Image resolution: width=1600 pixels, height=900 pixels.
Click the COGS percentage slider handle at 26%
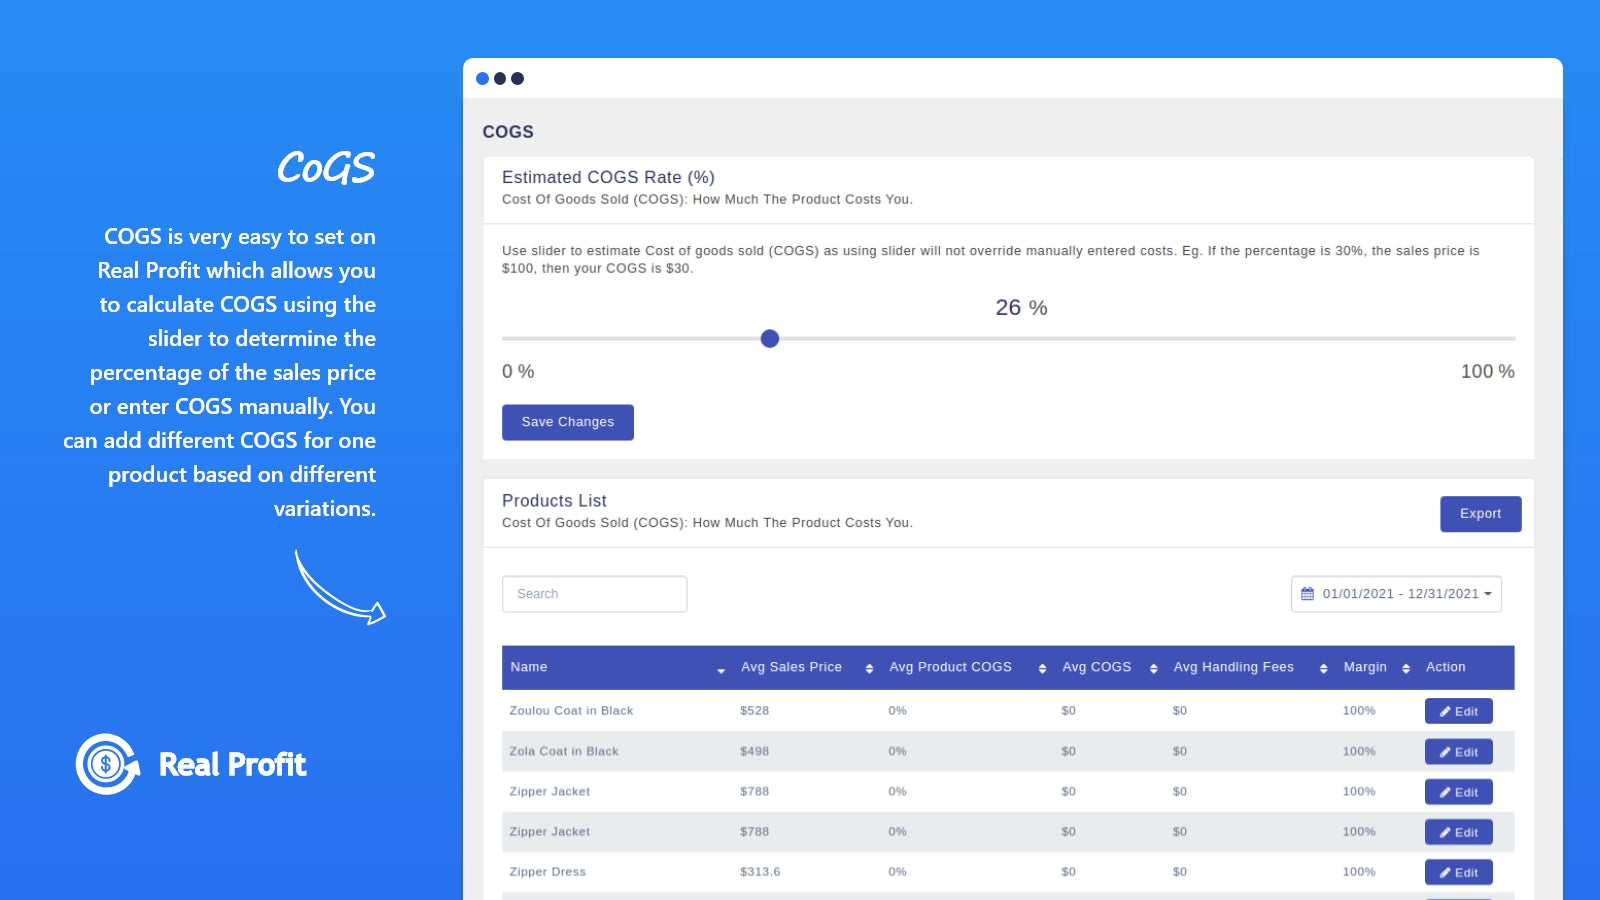769,339
